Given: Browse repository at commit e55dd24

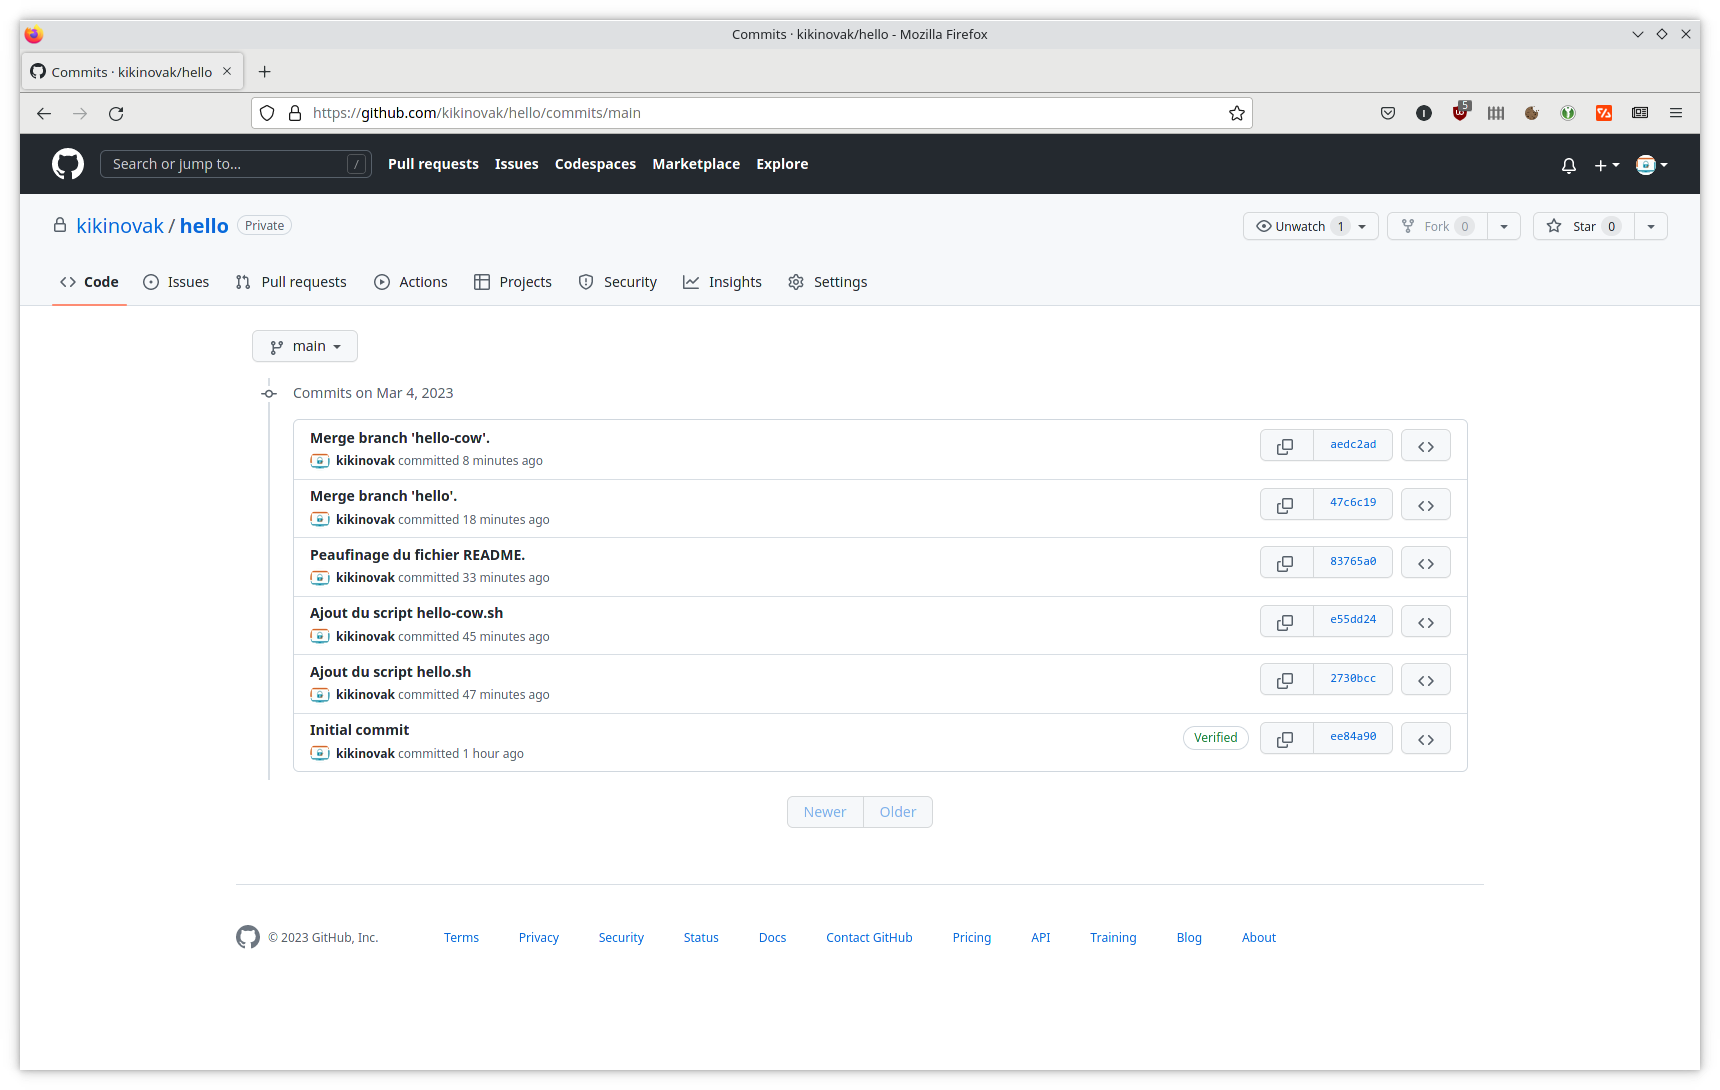Looking at the screenshot, I should [1426, 622].
